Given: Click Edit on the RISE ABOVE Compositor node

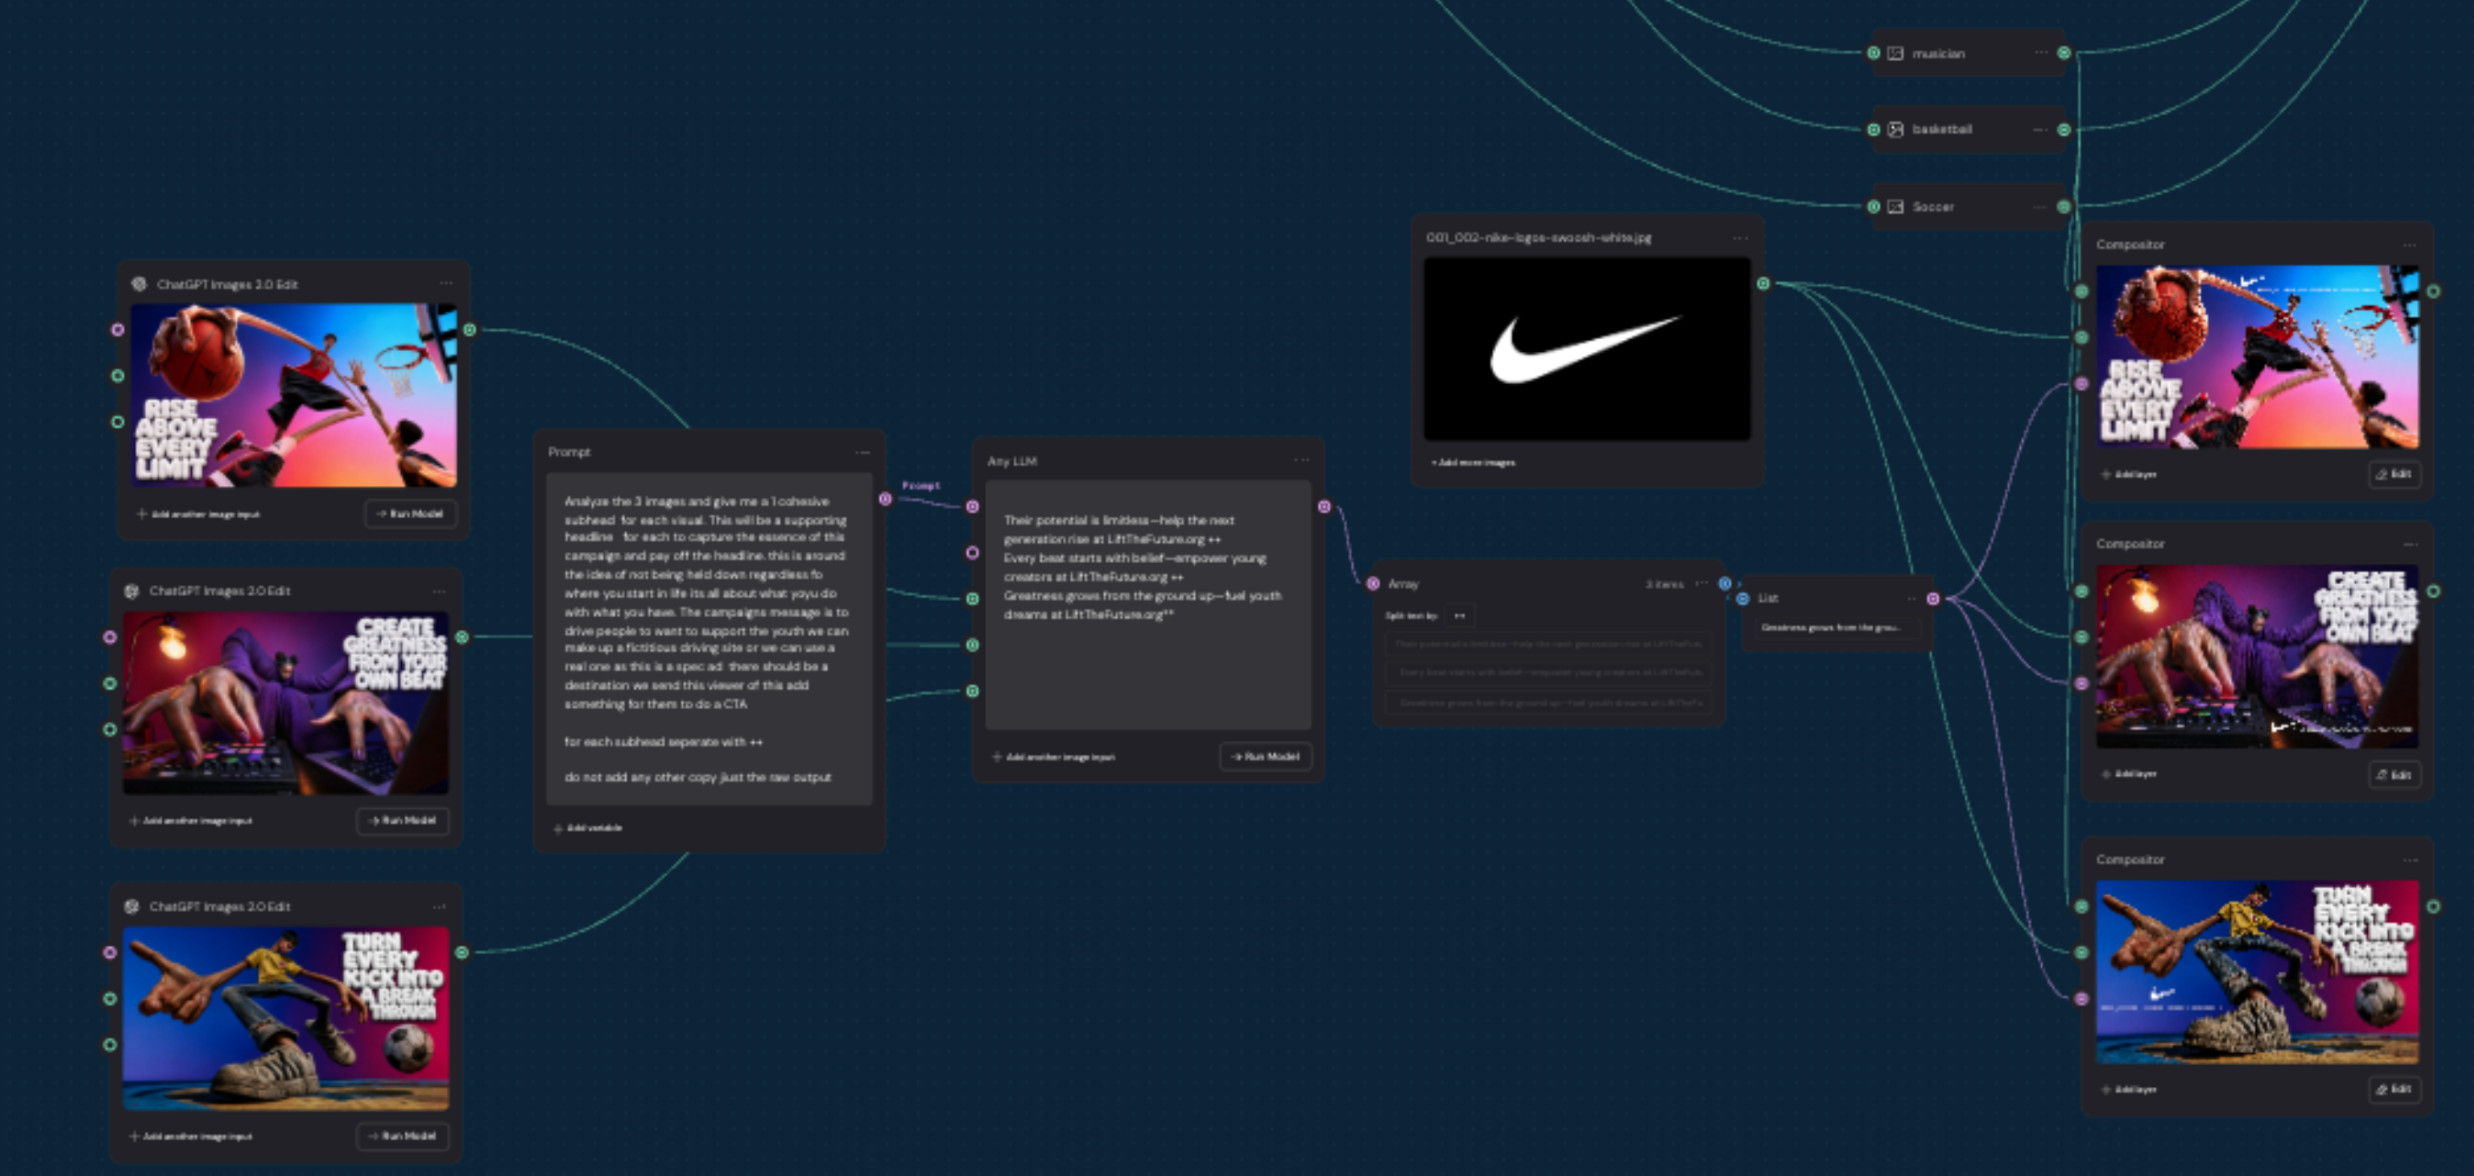Looking at the screenshot, I should [2395, 474].
